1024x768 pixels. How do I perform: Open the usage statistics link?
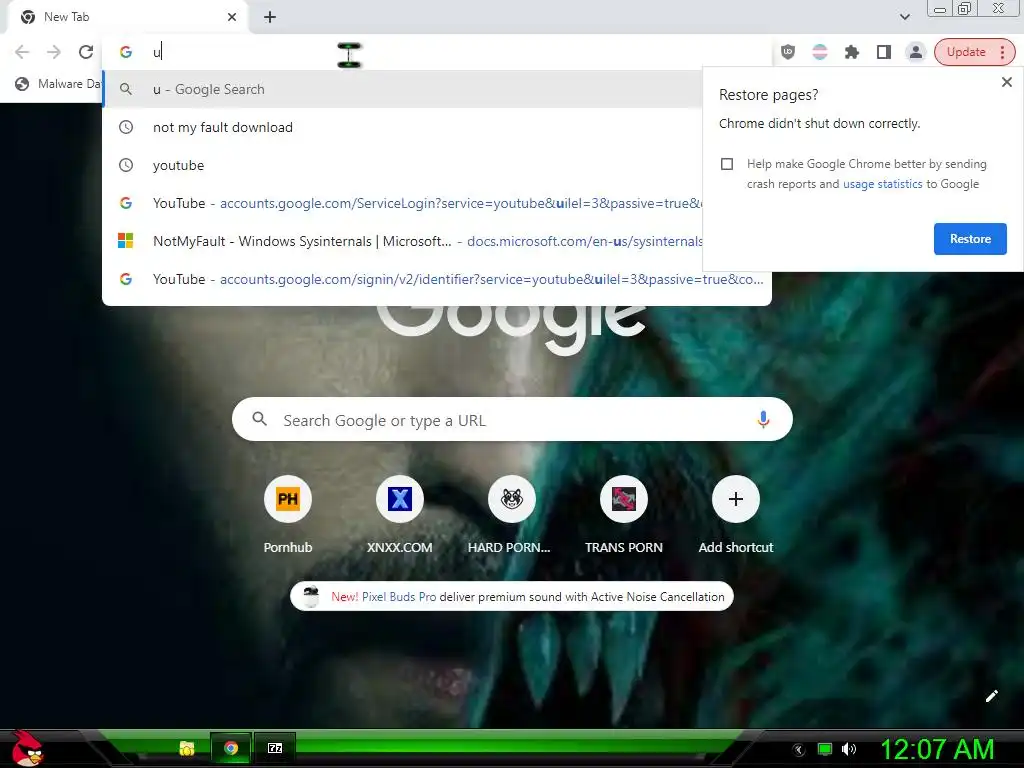coord(882,184)
